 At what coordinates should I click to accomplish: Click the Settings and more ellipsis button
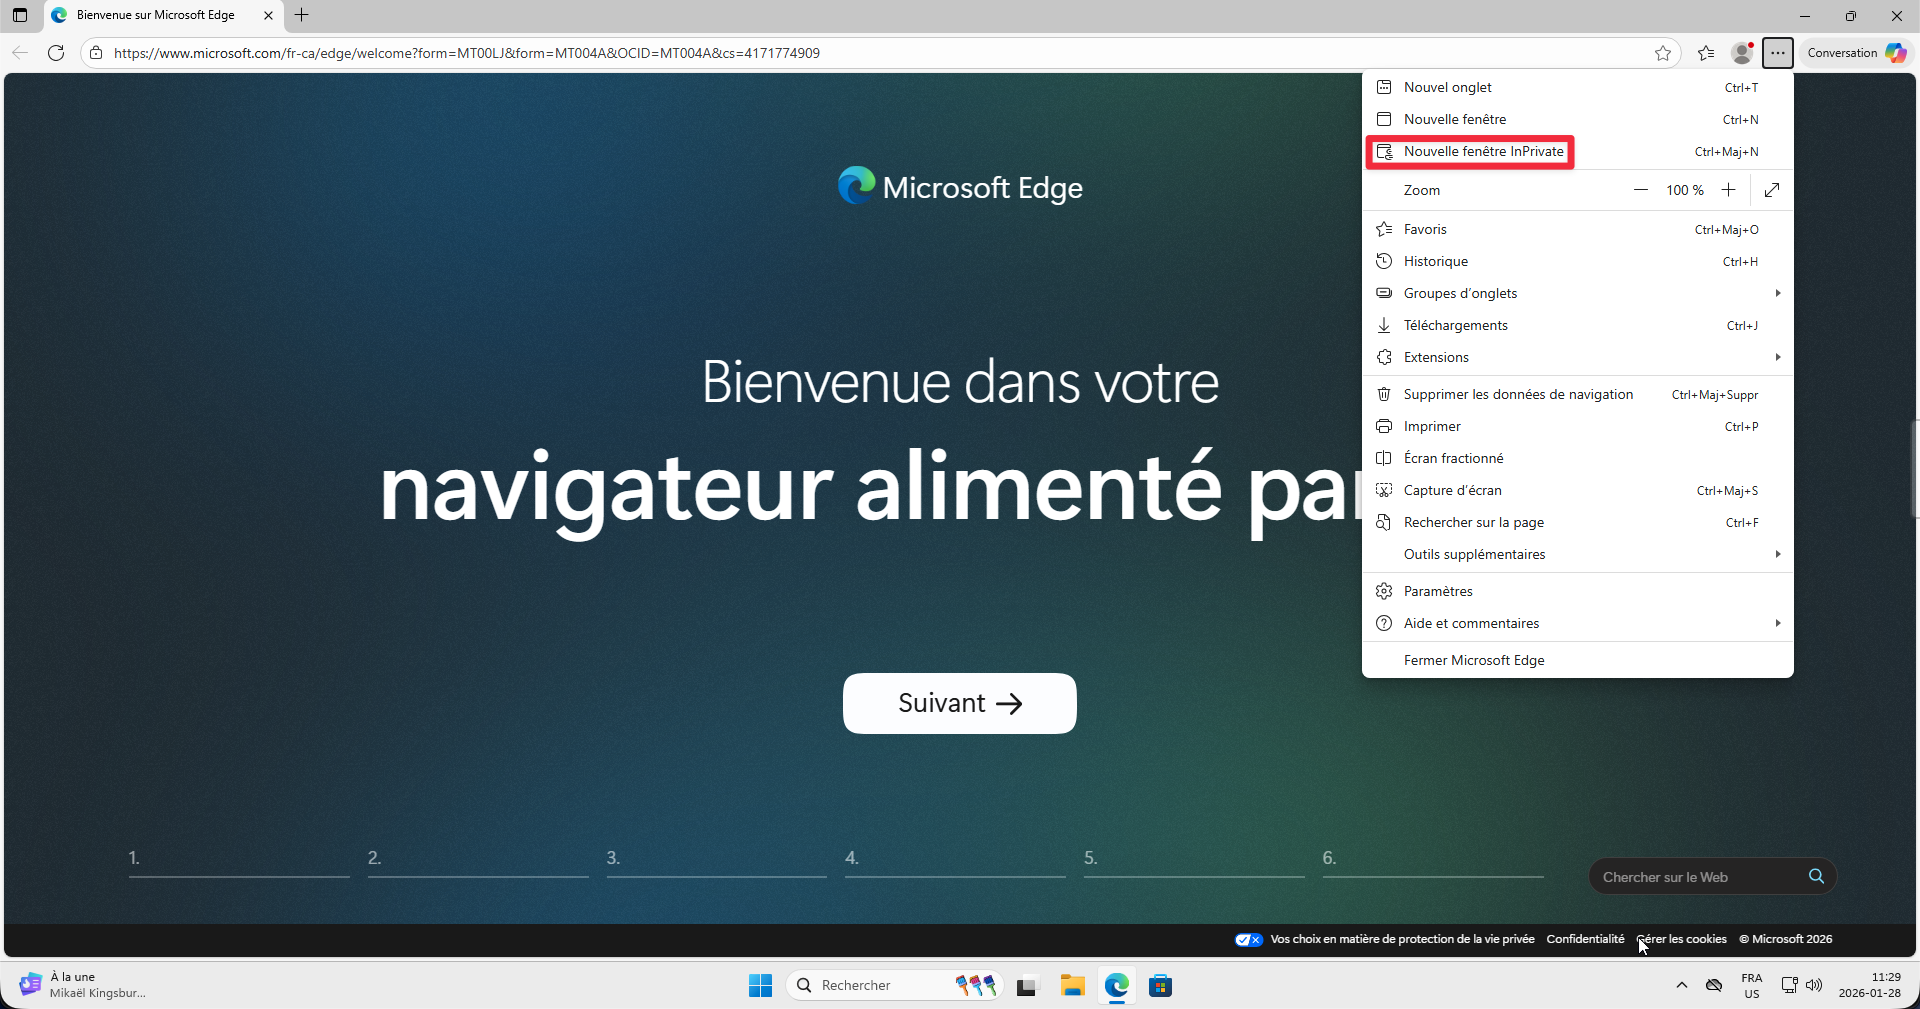(1778, 53)
